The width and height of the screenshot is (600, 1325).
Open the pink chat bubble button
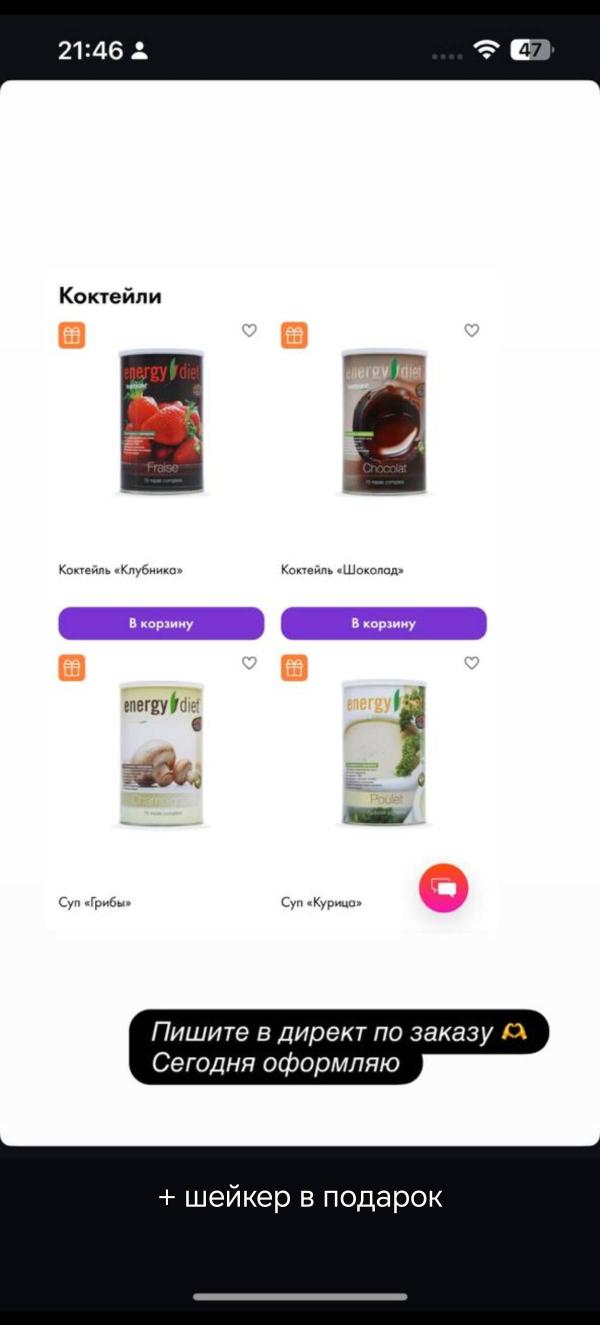coord(443,888)
